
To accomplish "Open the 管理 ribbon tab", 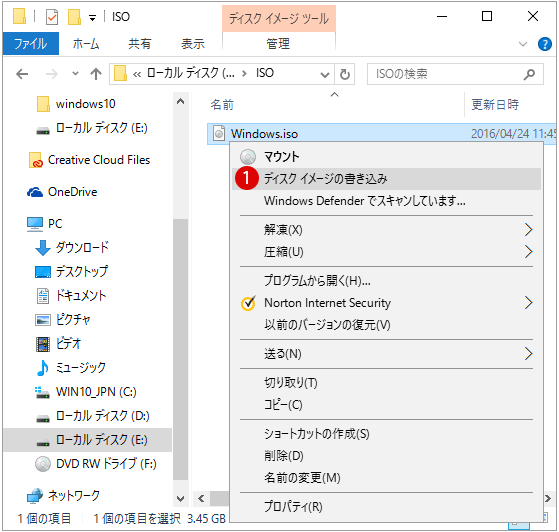I will point(278,44).
